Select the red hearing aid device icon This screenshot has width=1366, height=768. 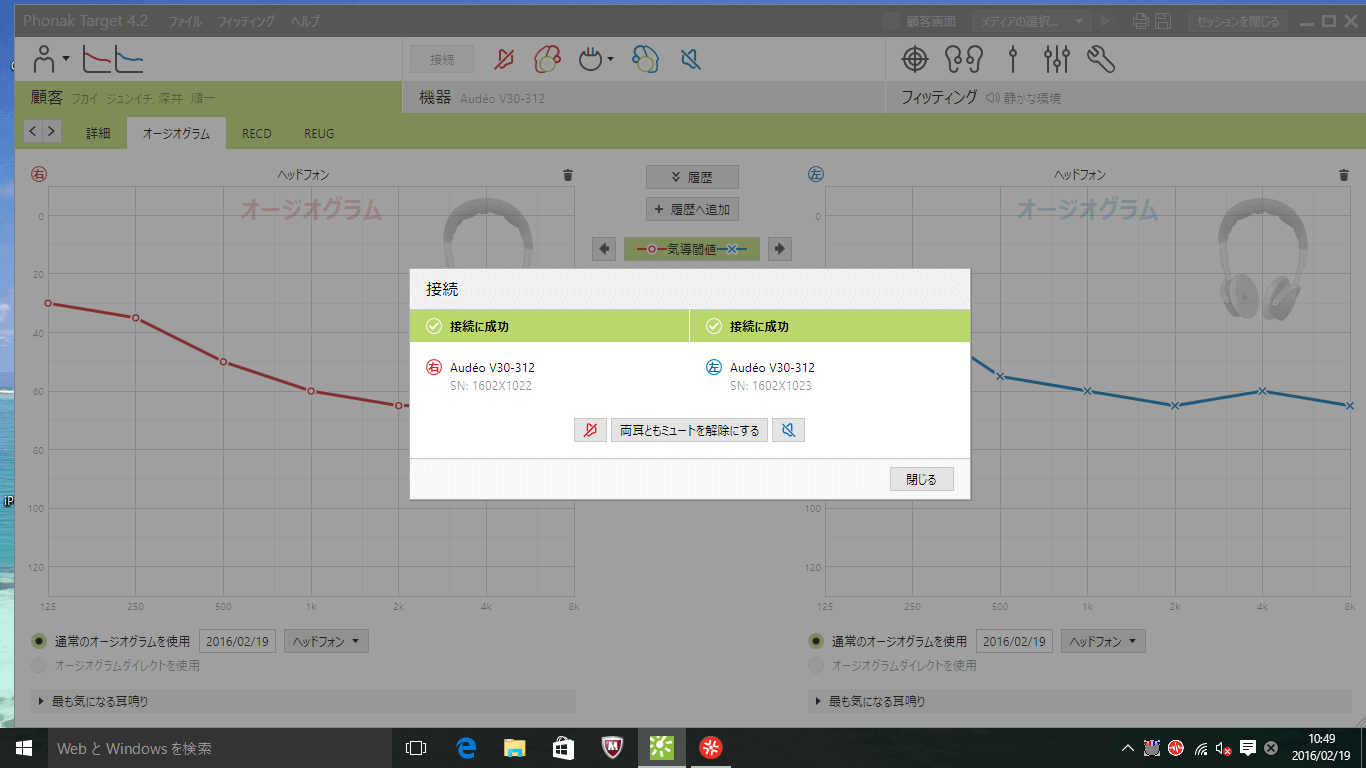point(546,60)
